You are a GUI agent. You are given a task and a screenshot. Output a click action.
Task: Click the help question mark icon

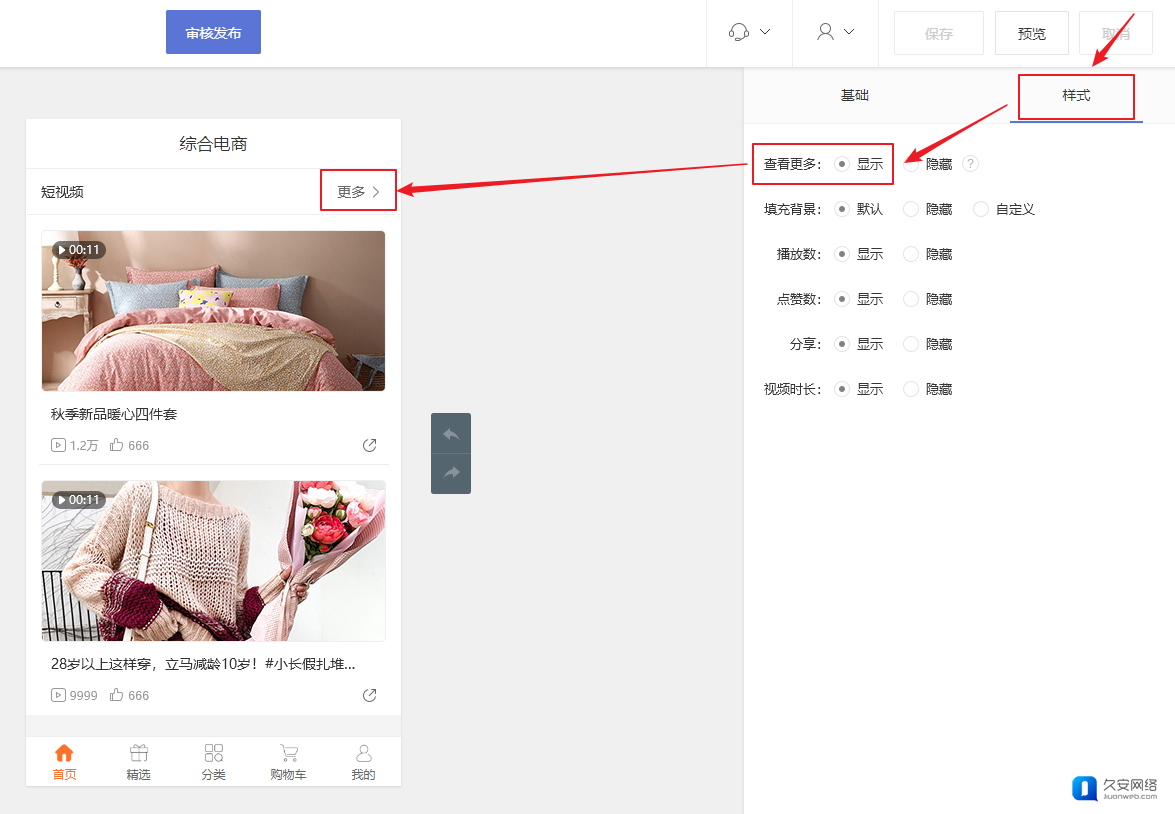click(970, 163)
